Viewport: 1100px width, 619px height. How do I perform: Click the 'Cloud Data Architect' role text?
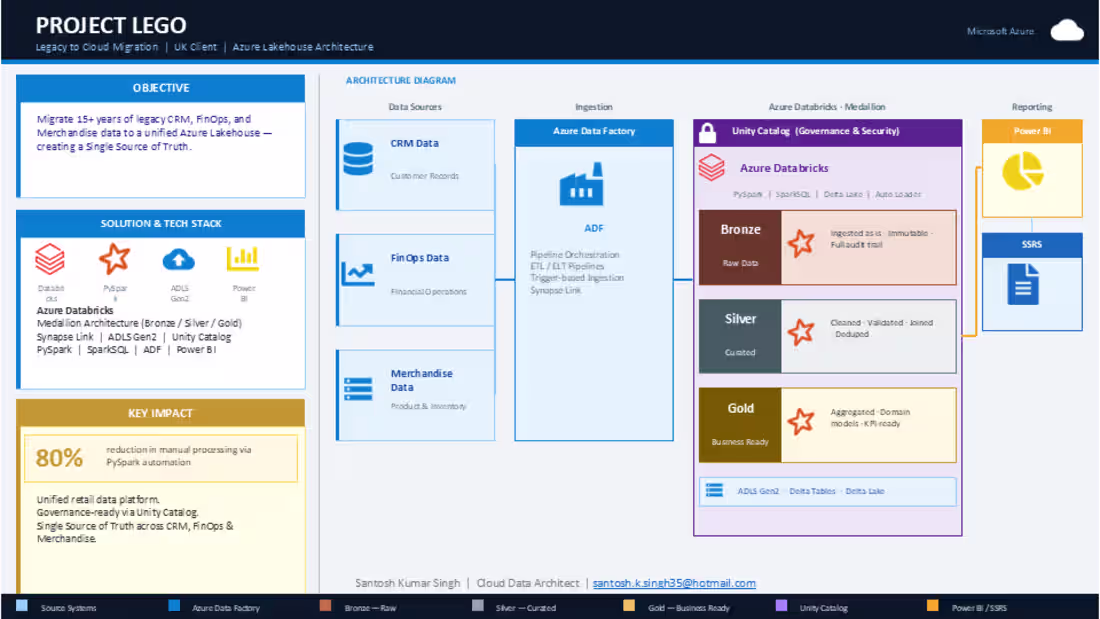pyautogui.click(x=528, y=583)
